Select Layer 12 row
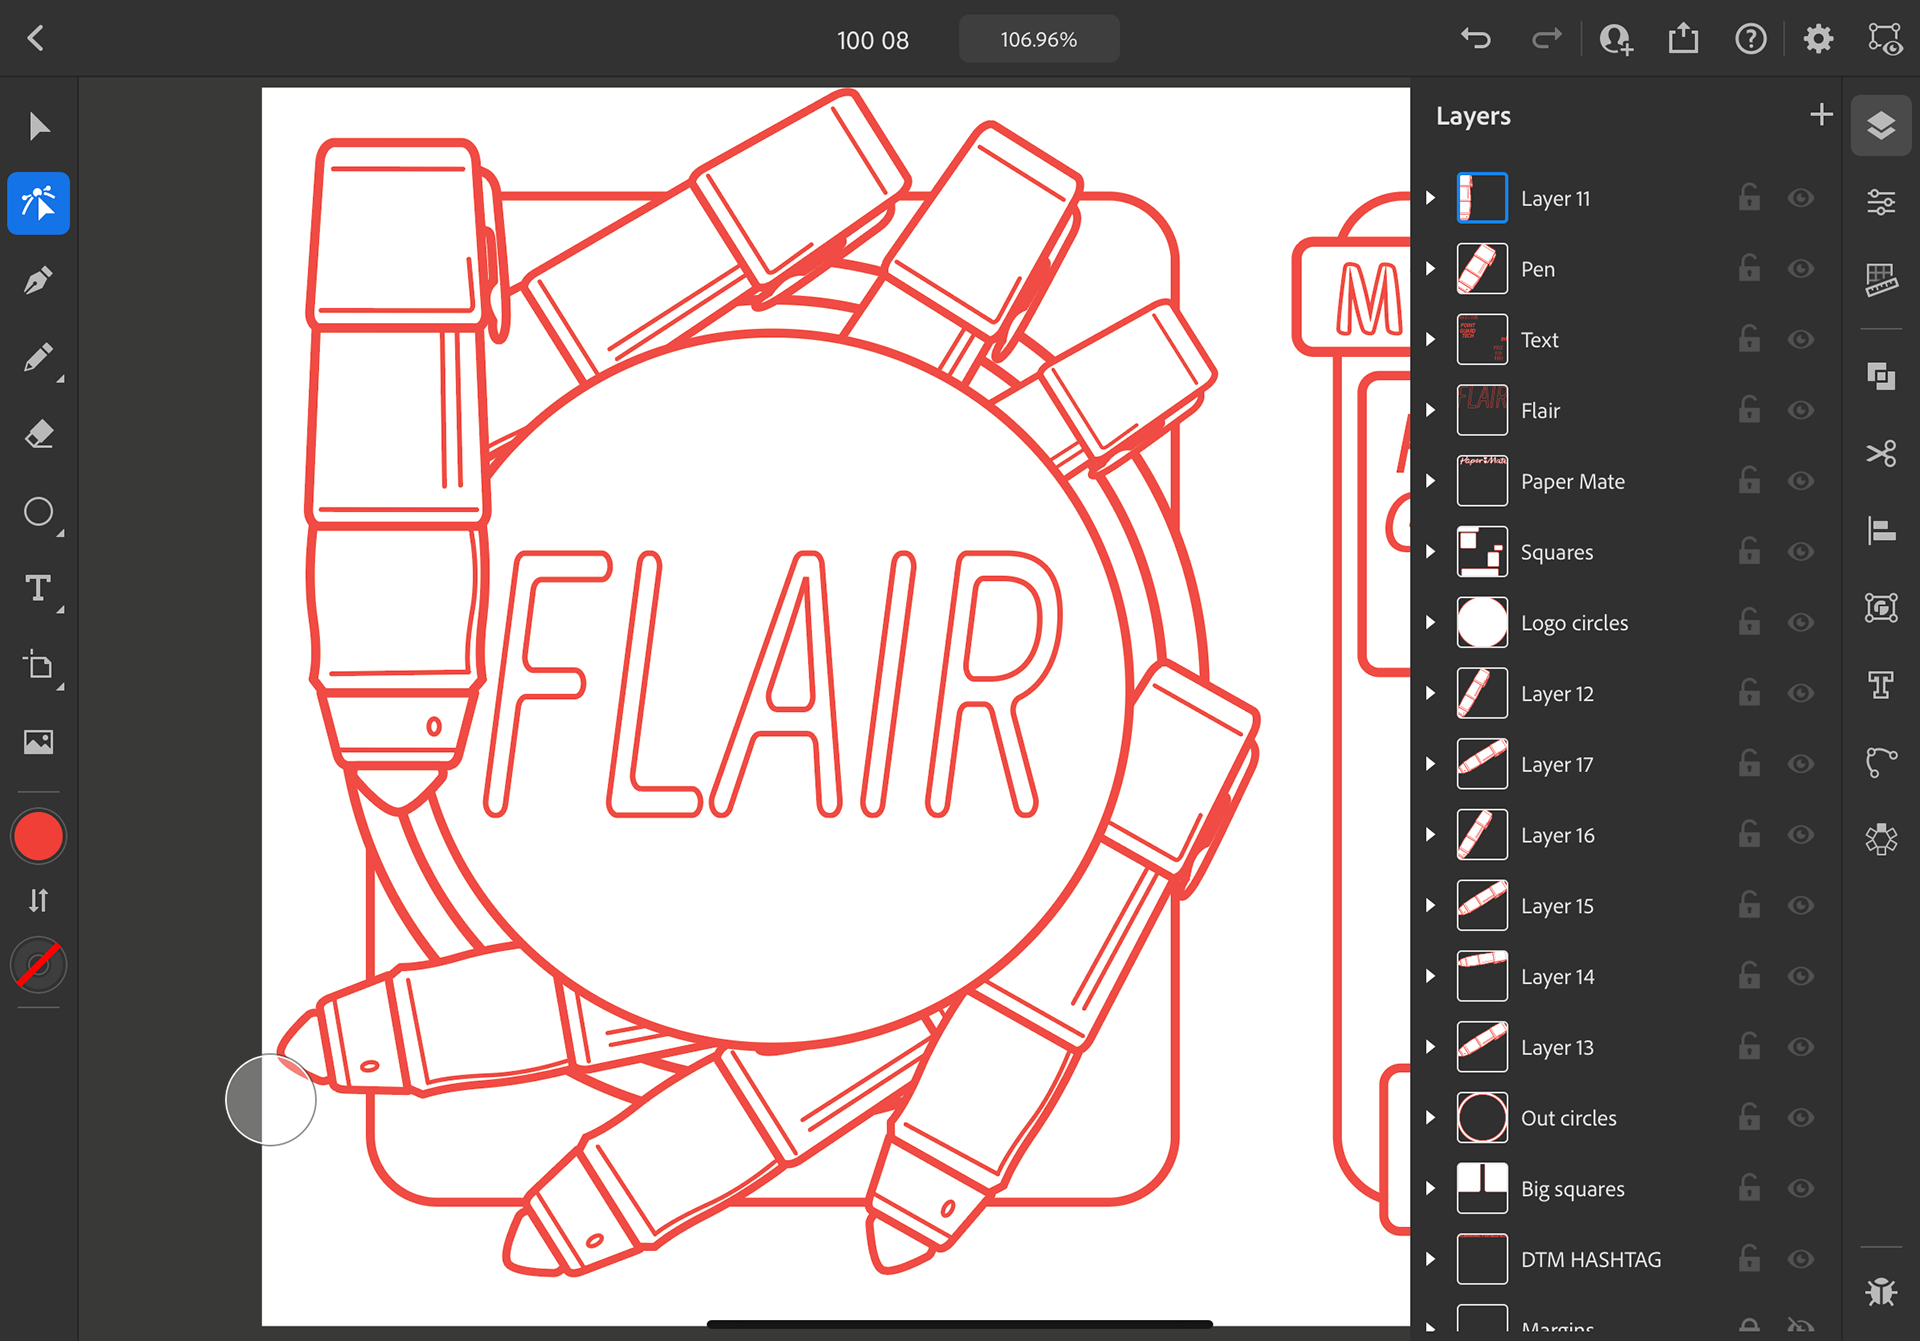Image resolution: width=1920 pixels, height=1341 pixels. click(x=1625, y=693)
